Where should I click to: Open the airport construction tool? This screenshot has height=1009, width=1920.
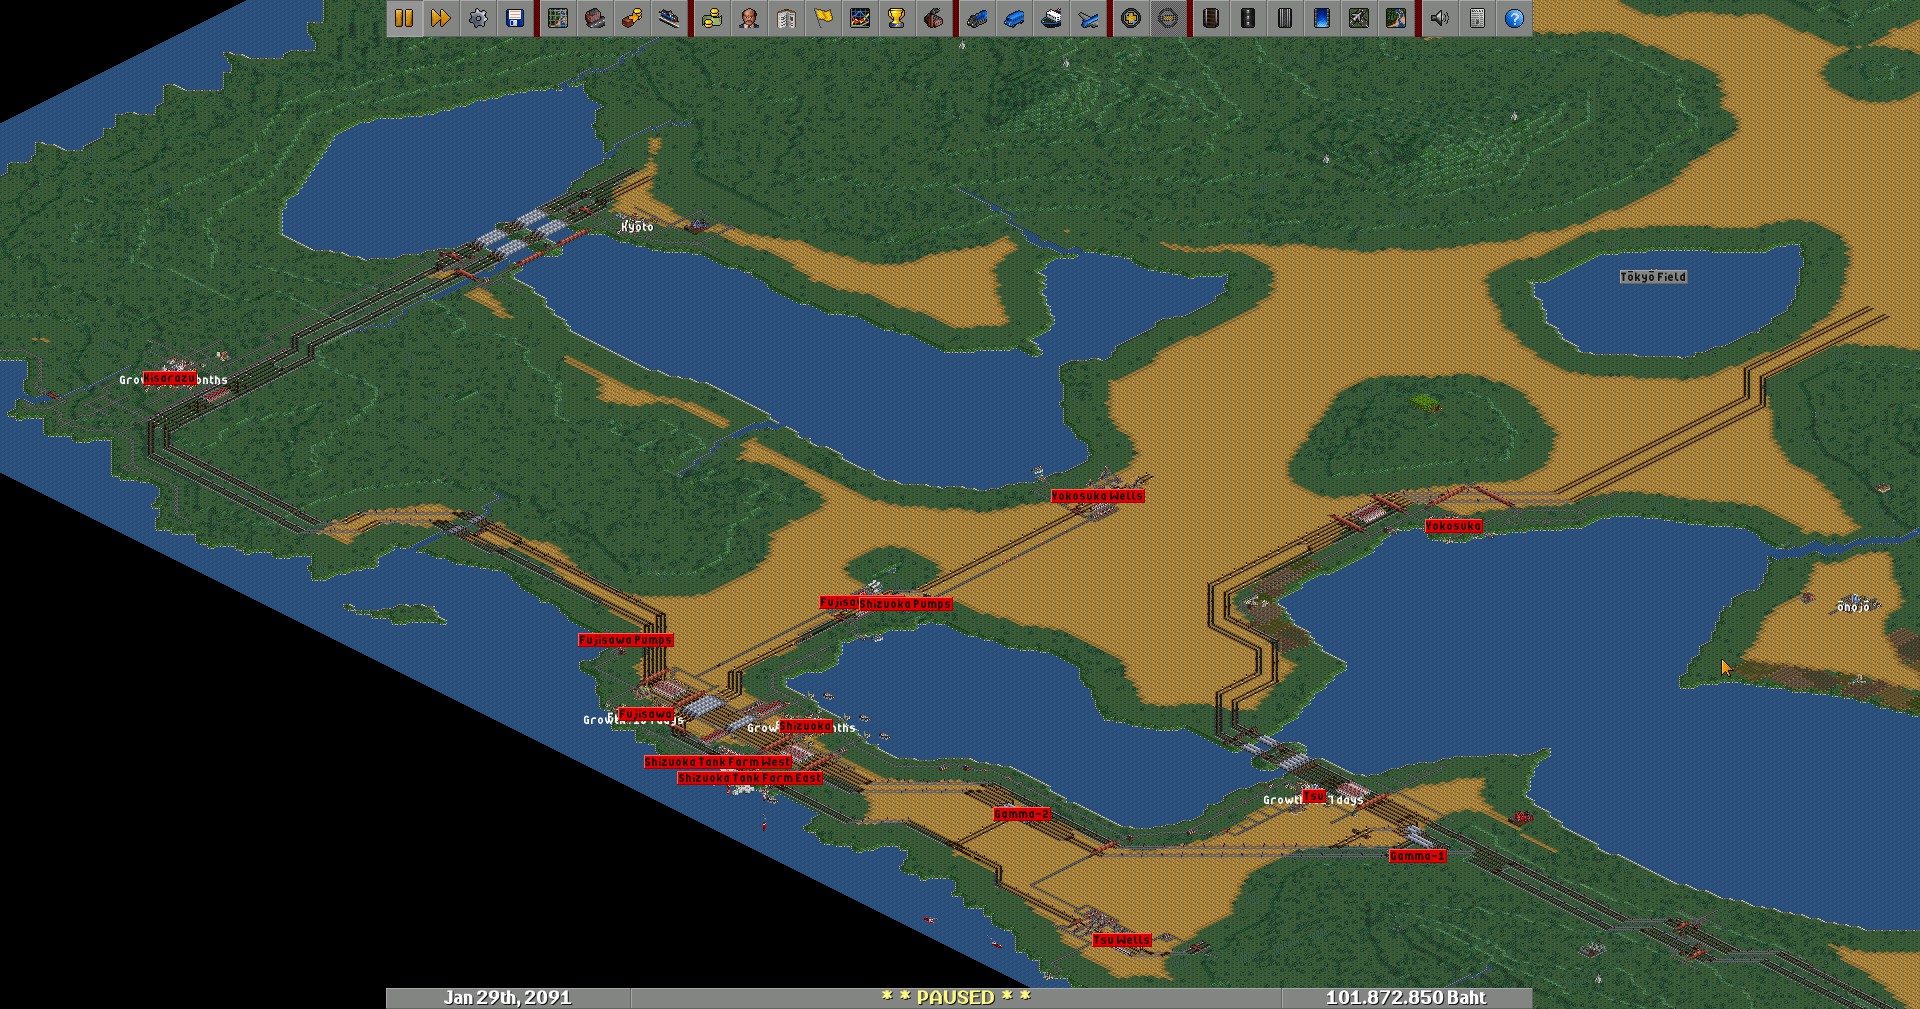pos(1359,18)
